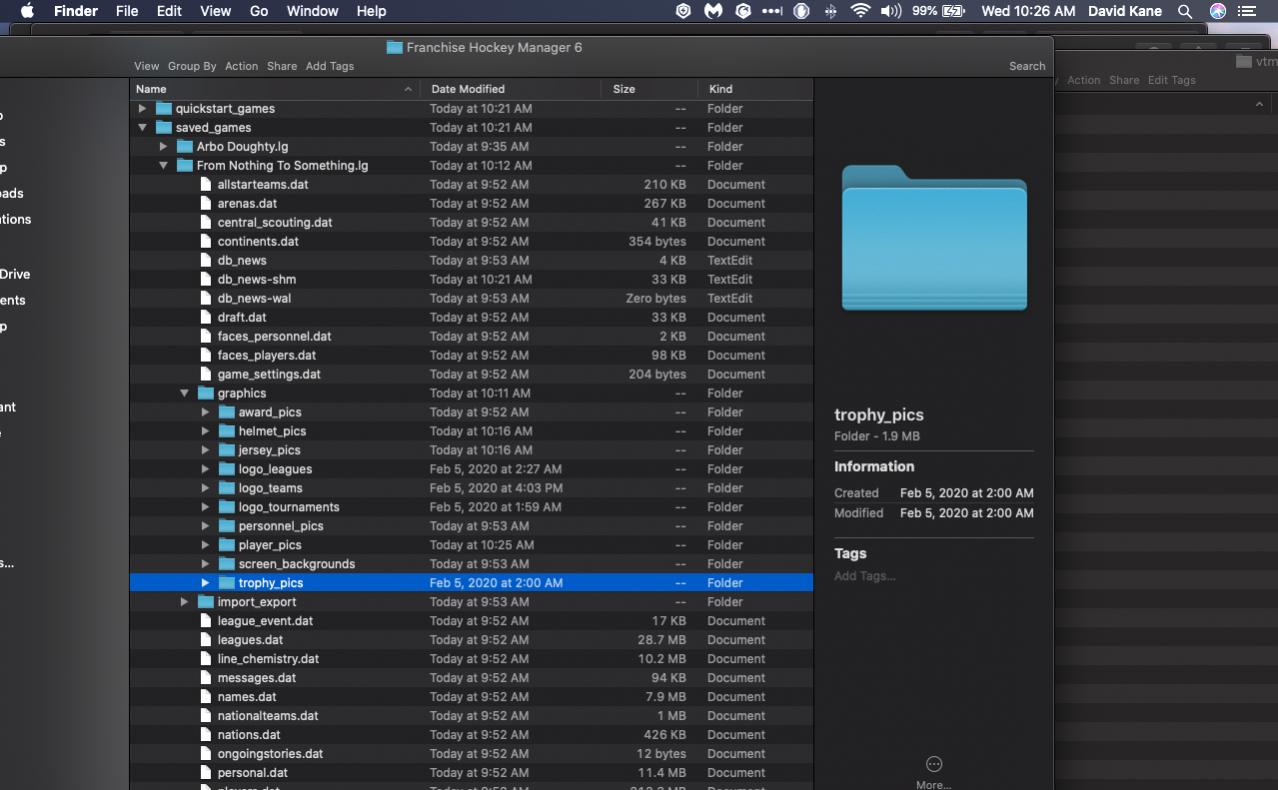This screenshot has width=1278, height=790.
Task: Select the leagues.dat file
Action: click(250, 640)
